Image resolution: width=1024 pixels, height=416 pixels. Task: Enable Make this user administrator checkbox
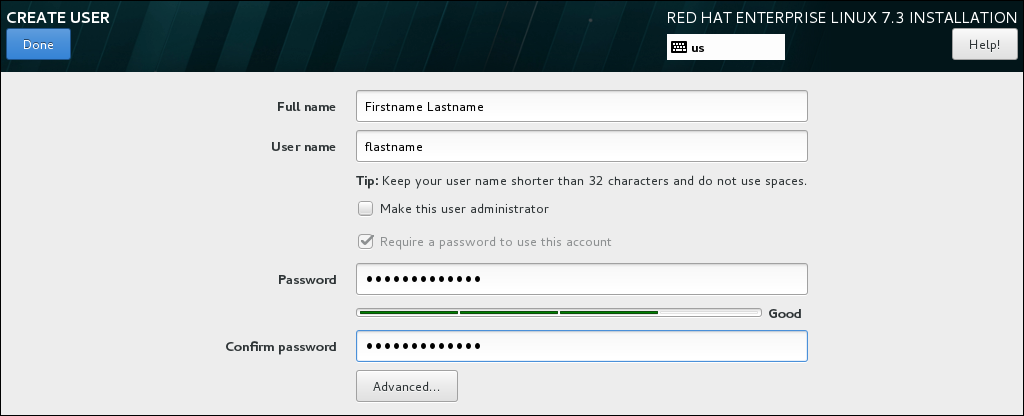pyautogui.click(x=366, y=209)
